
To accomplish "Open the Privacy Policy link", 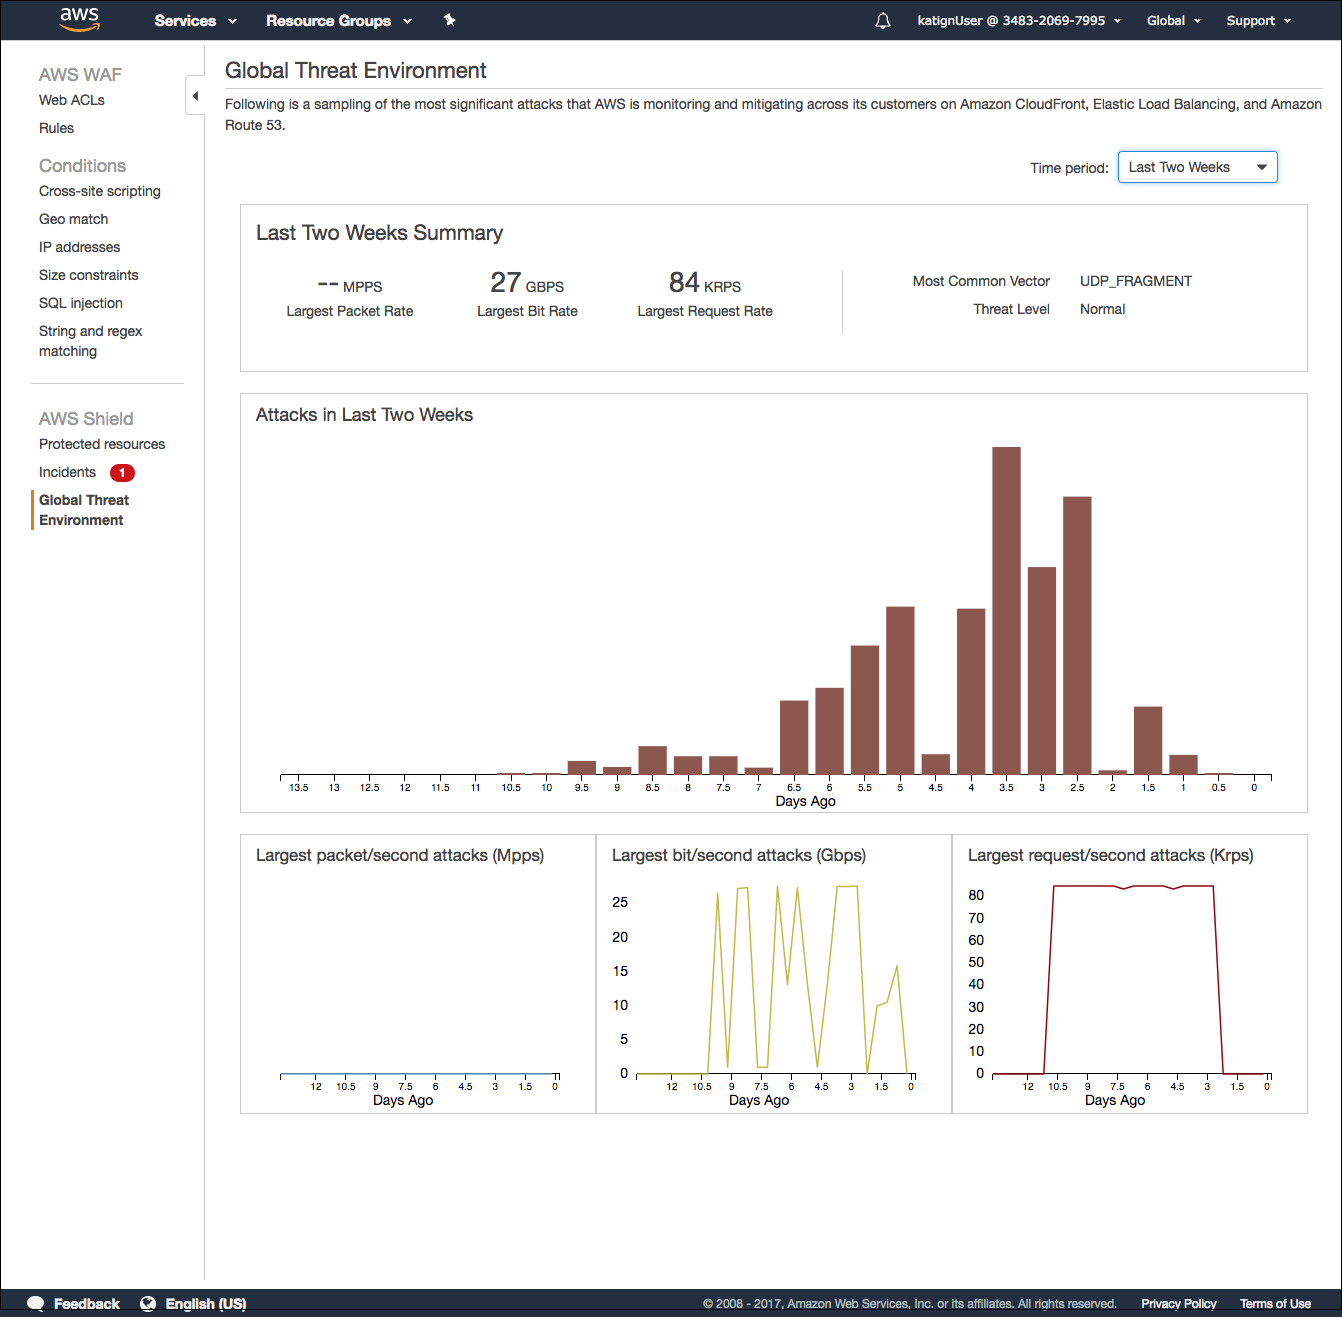I will [1178, 1303].
